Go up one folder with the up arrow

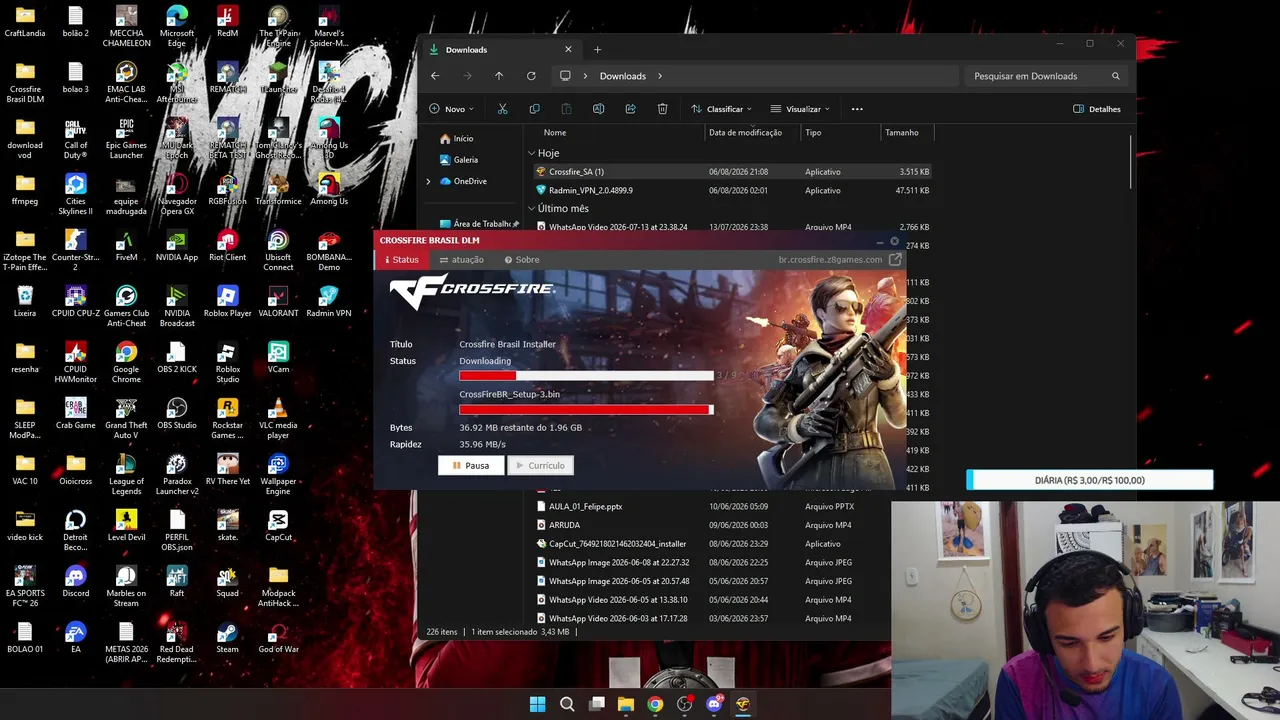tap(499, 76)
